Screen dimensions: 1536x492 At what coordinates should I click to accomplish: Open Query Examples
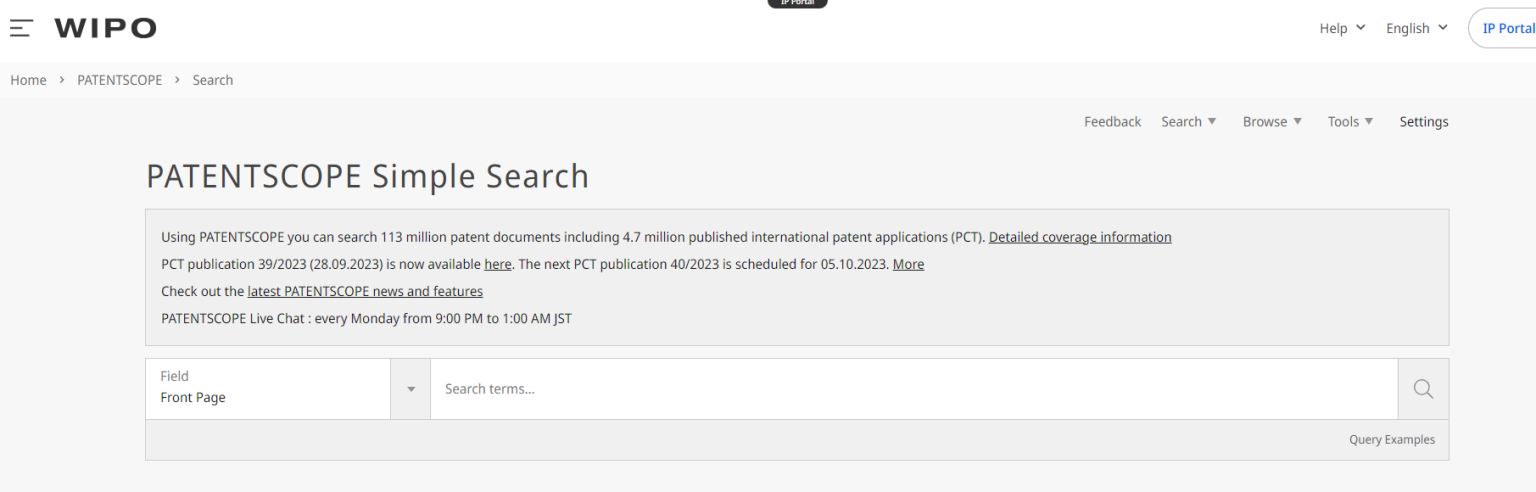click(1391, 440)
